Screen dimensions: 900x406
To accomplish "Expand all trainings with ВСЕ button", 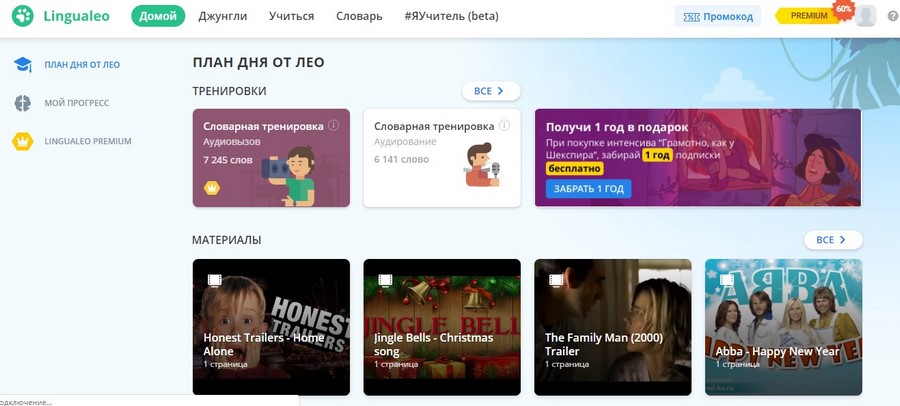I will tap(490, 91).
